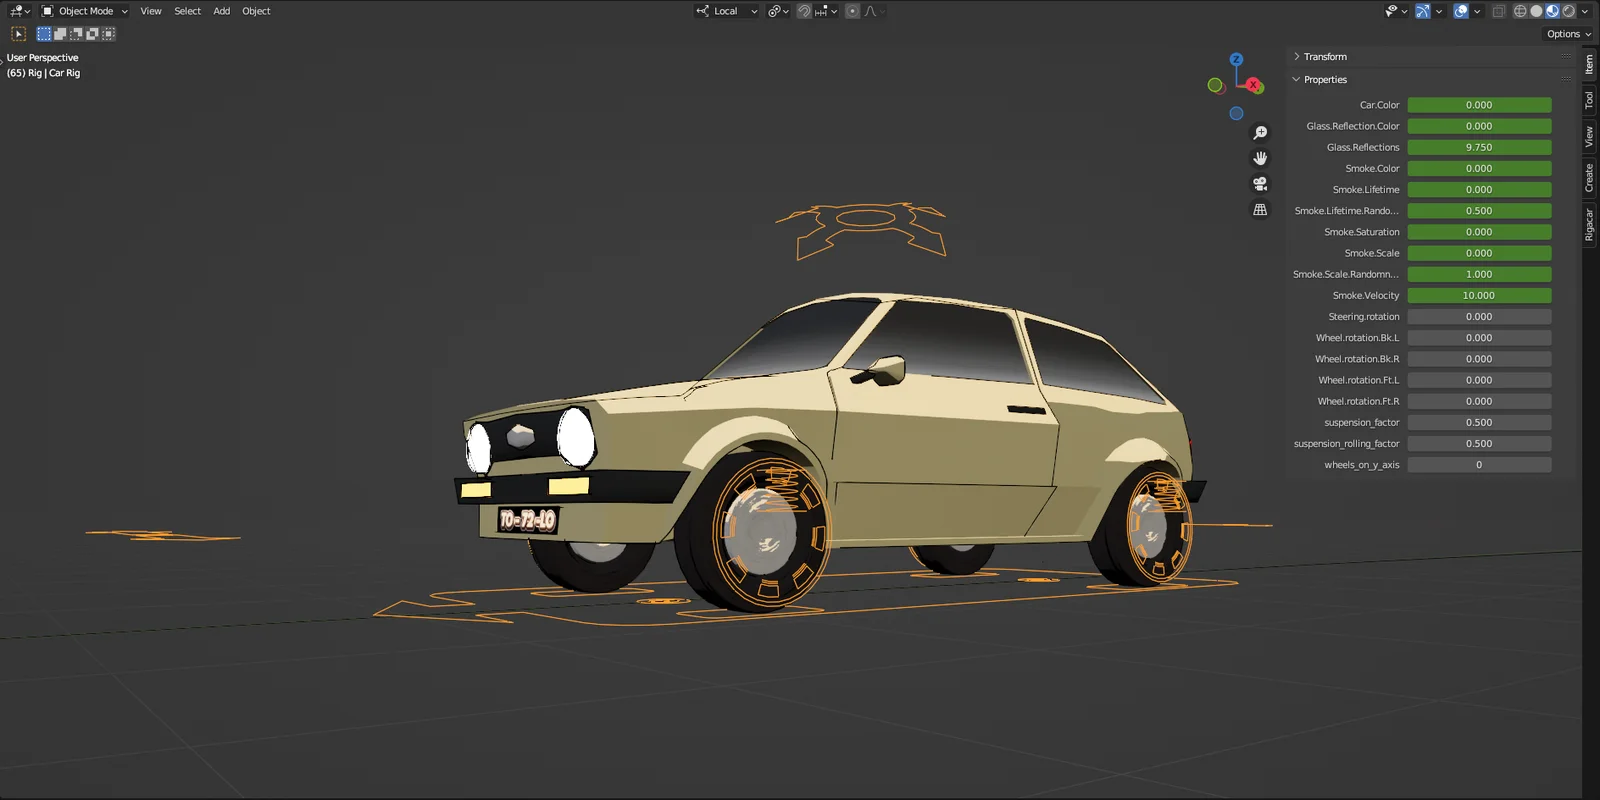
Task: Open the shading options dropdown
Action: [x=1585, y=11]
